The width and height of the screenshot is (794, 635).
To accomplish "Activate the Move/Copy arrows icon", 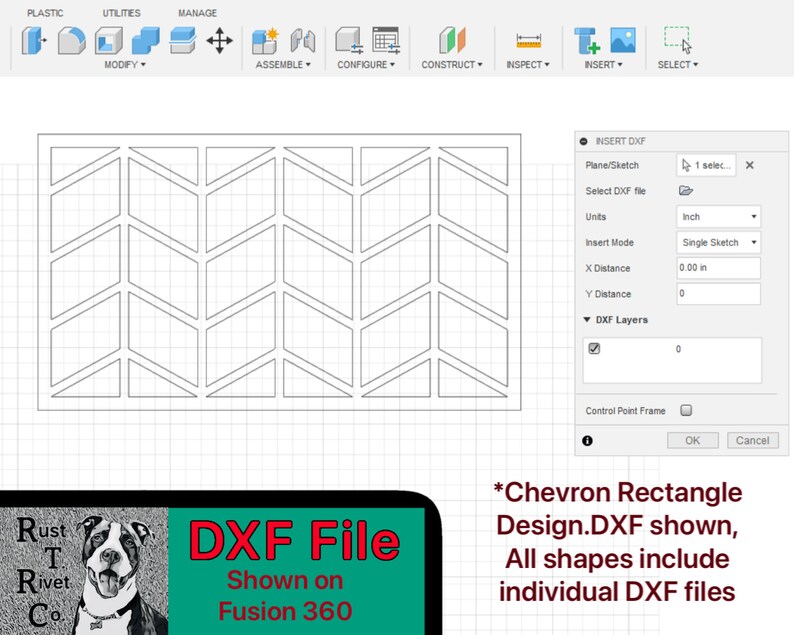I will pos(220,41).
